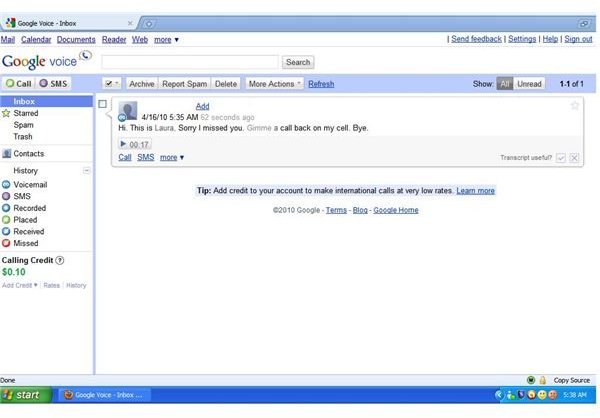This screenshot has width=600, height=418.
Task: Click the Google Voice logo
Action: (46, 61)
